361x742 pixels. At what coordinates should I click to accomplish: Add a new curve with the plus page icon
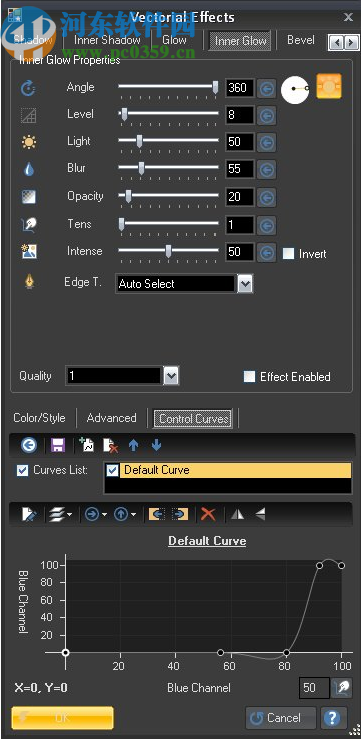[87, 445]
